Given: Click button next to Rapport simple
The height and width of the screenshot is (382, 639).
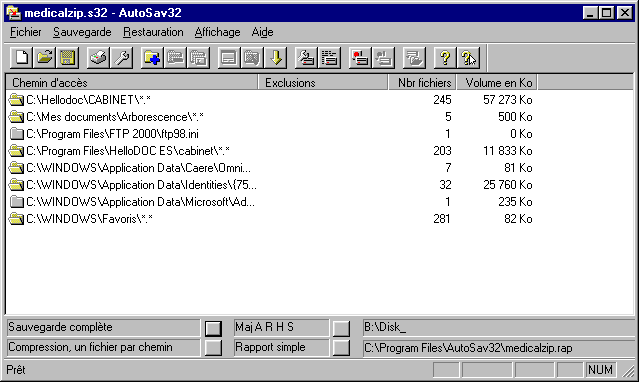Looking at the screenshot, I should pos(341,348).
